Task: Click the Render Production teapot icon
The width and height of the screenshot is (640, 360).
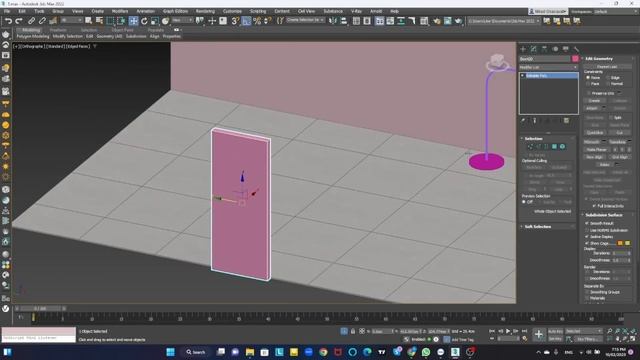Action: [458, 21]
